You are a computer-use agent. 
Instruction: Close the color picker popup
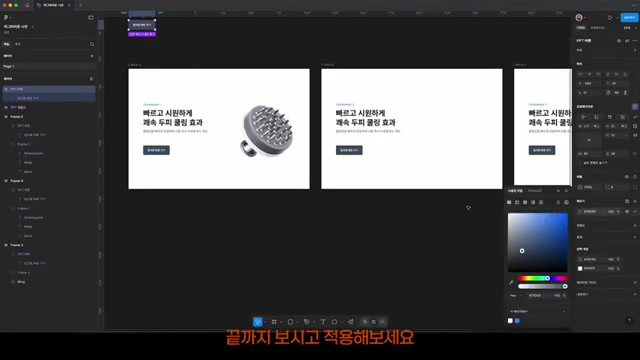point(566,191)
